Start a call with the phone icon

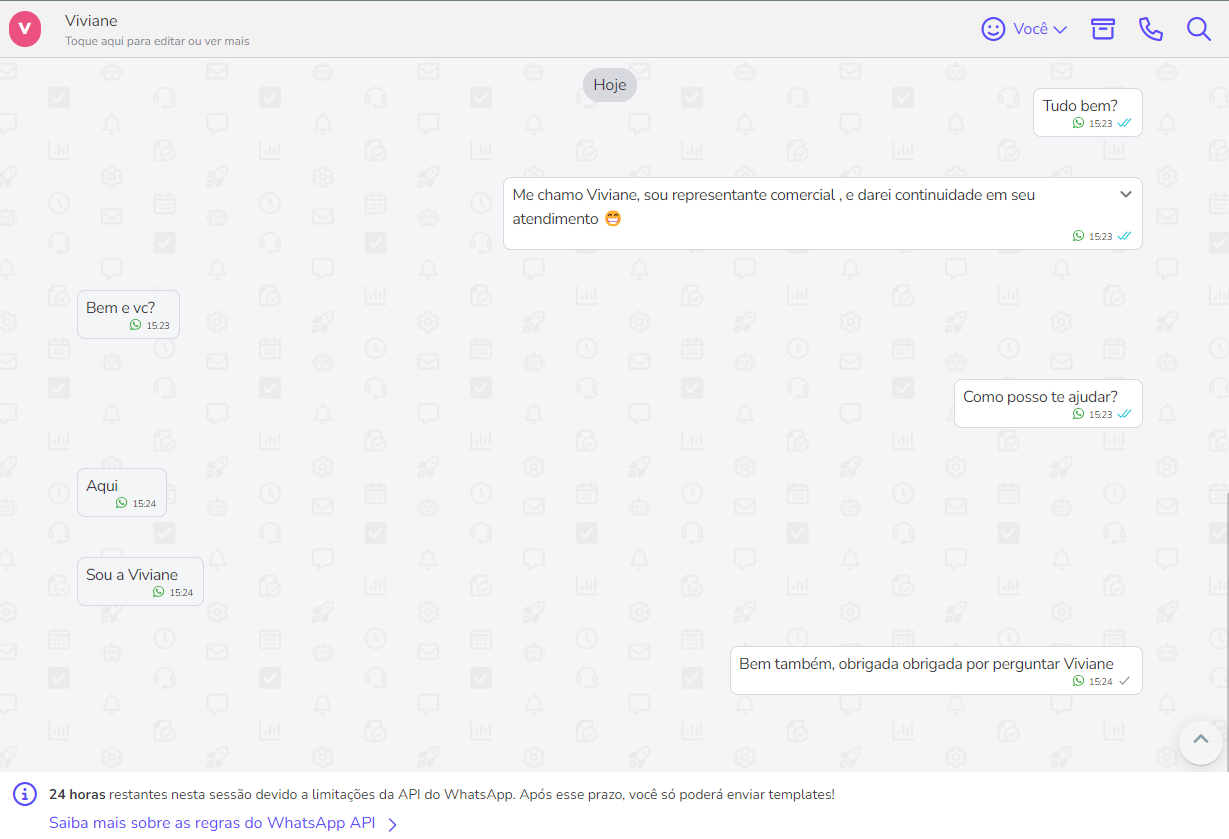tap(1150, 29)
